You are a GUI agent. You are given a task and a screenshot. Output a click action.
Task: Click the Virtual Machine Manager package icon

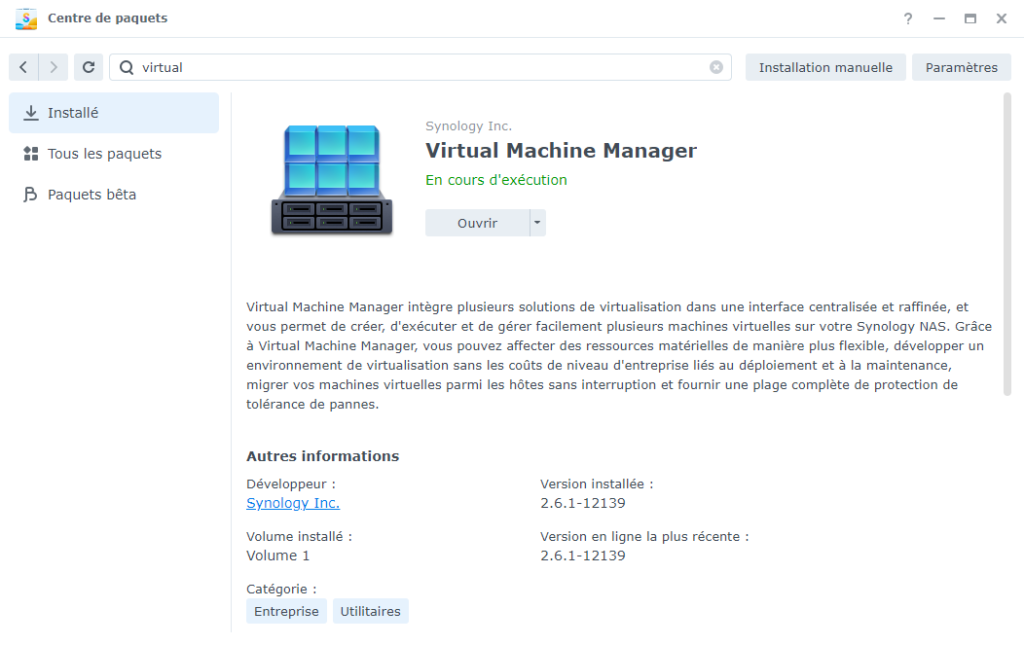(331, 180)
